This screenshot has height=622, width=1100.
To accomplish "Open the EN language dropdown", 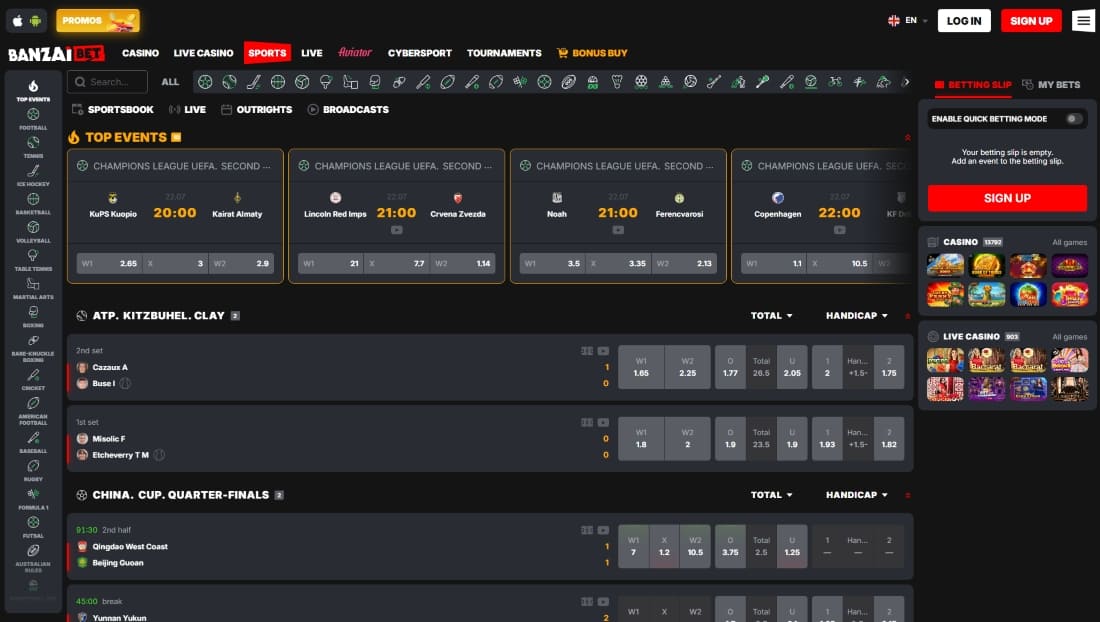I will pos(908,20).
